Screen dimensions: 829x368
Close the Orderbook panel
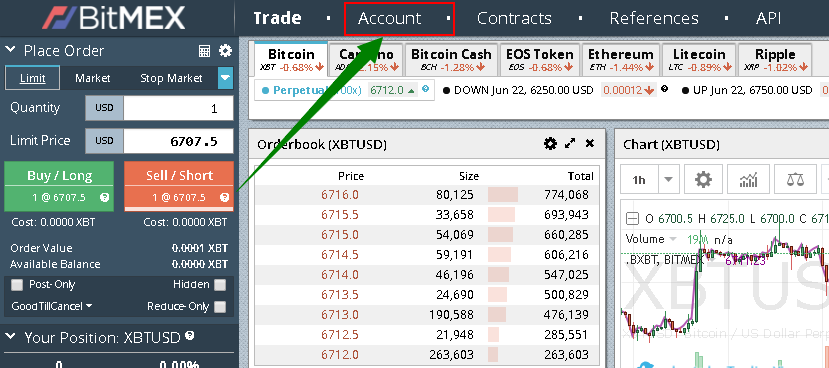coord(590,143)
